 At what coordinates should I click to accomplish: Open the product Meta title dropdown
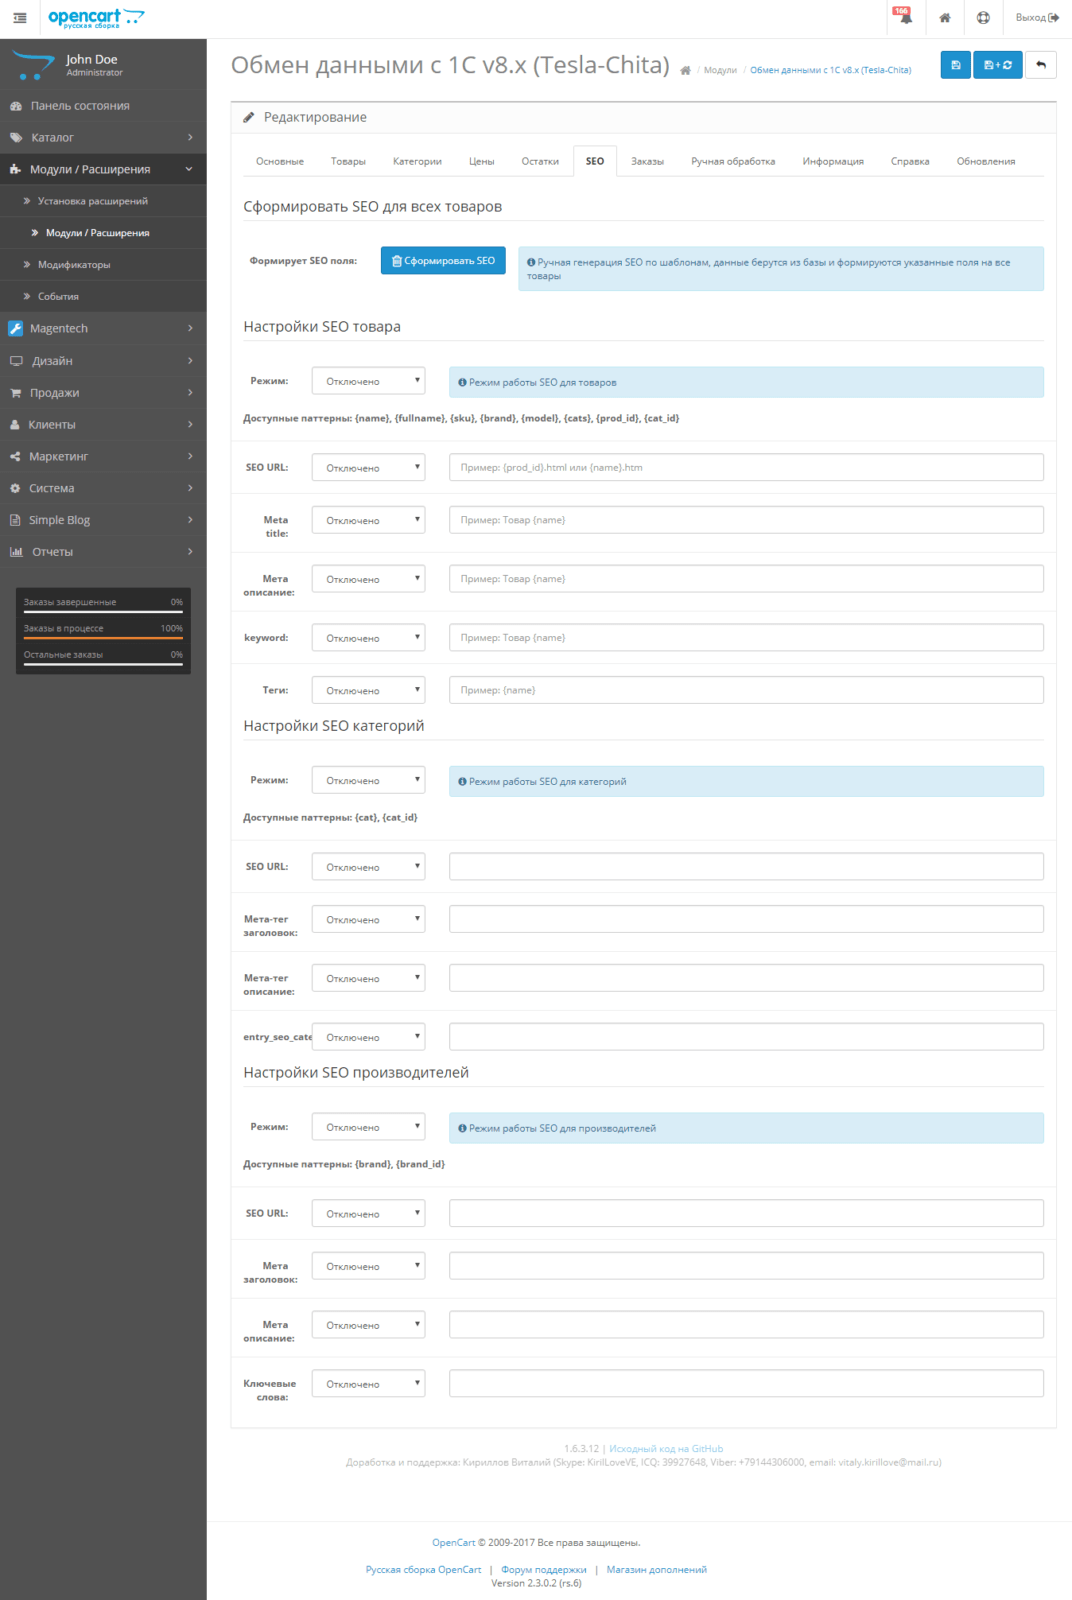coord(368,520)
